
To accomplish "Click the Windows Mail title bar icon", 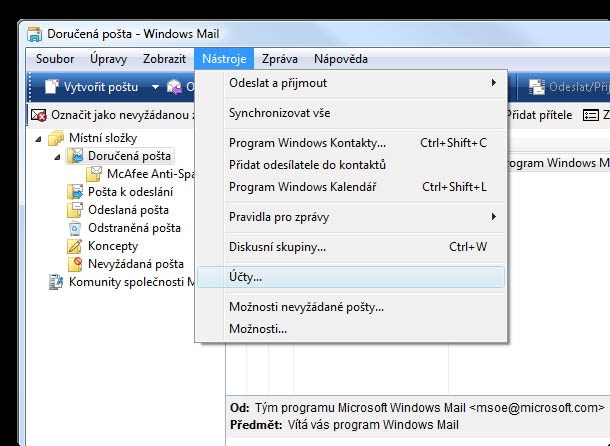I will tap(35, 34).
